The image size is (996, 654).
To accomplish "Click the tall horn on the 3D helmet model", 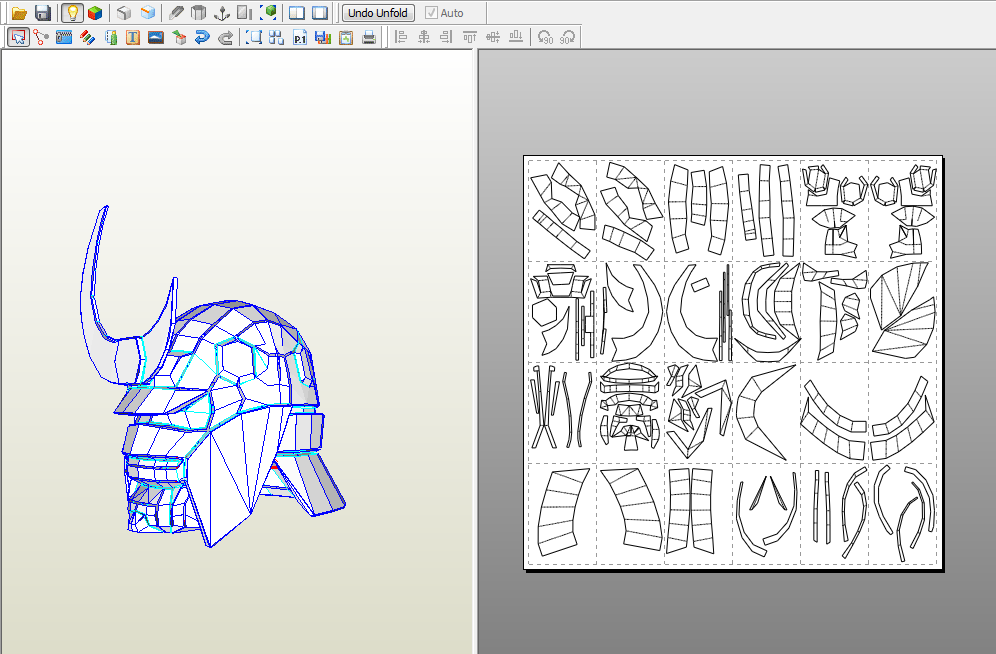I will tap(90, 292).
